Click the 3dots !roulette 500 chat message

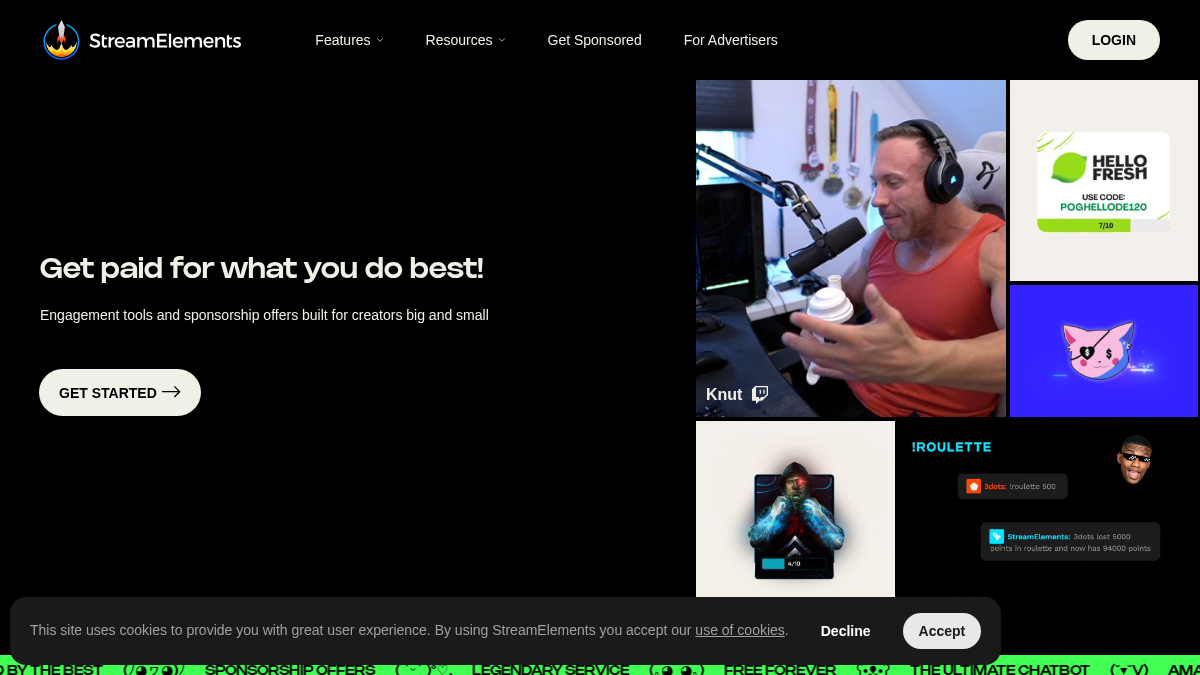(x=1012, y=486)
